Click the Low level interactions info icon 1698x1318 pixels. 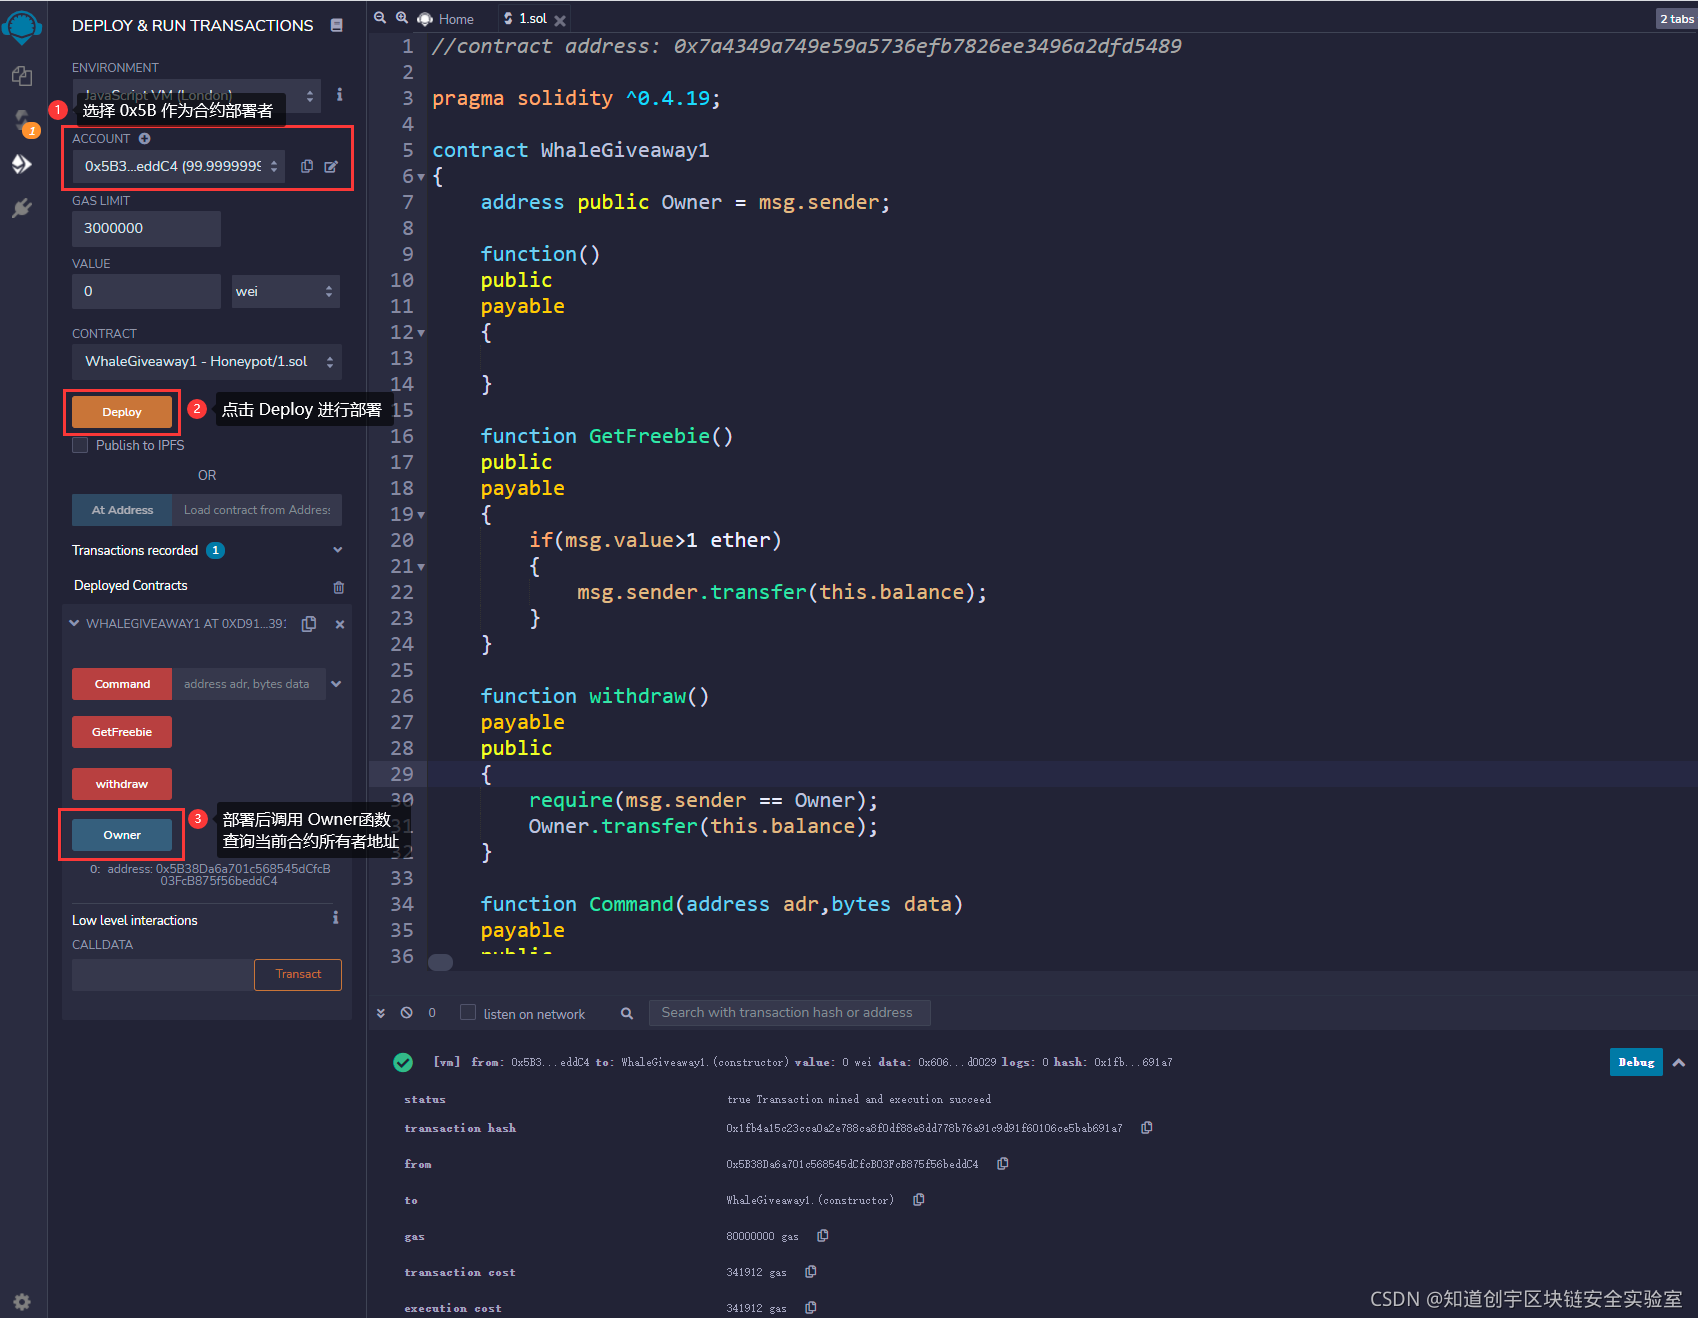click(x=336, y=917)
